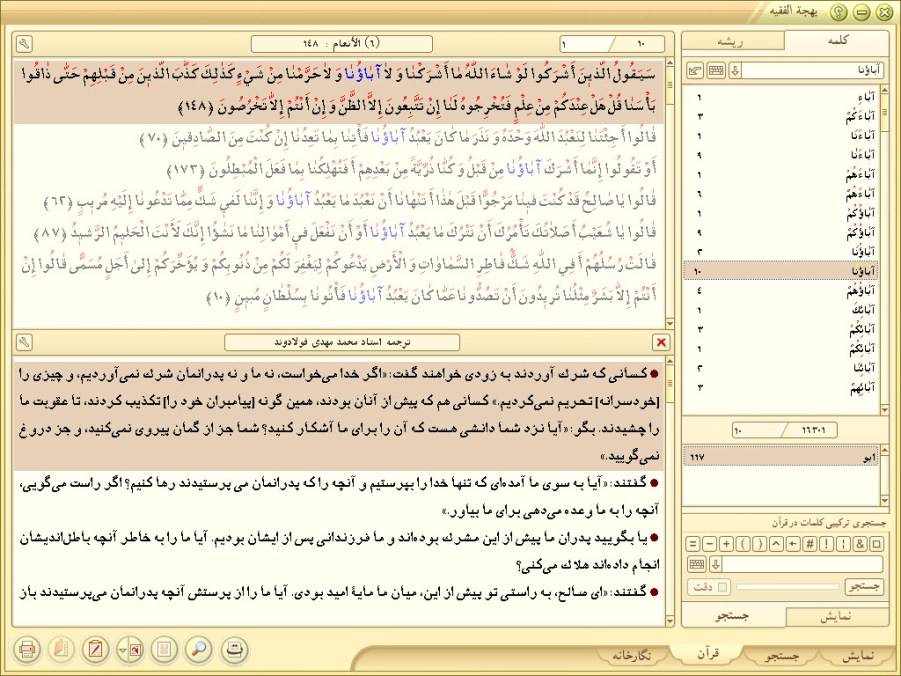Select the root row ابو with count ١١٧

point(781,456)
